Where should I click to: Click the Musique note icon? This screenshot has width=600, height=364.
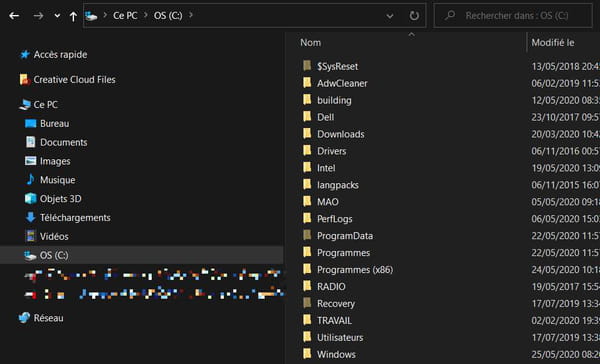[30, 180]
